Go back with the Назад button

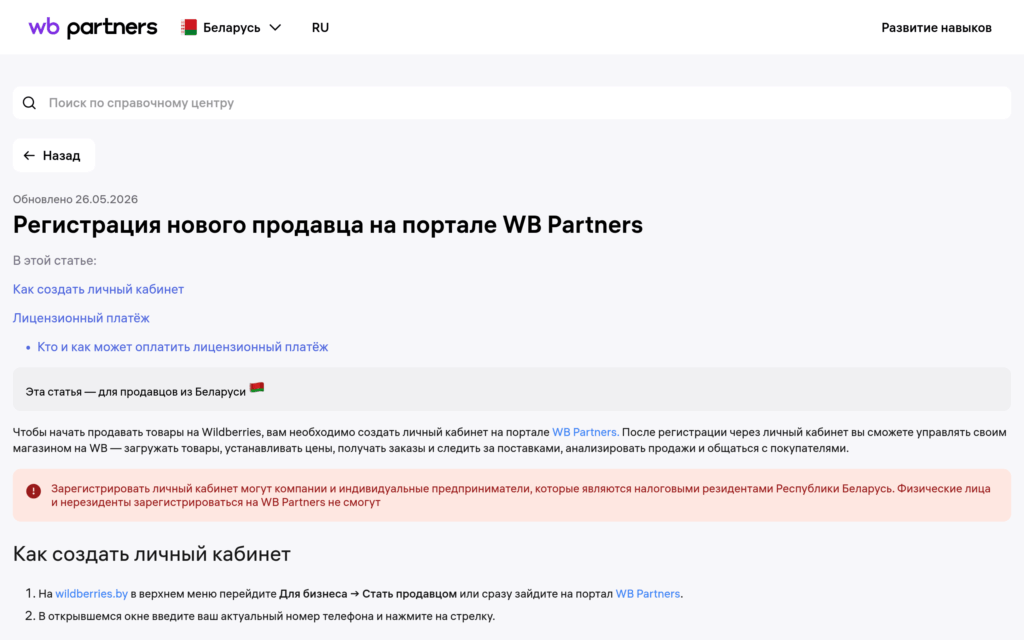54,155
